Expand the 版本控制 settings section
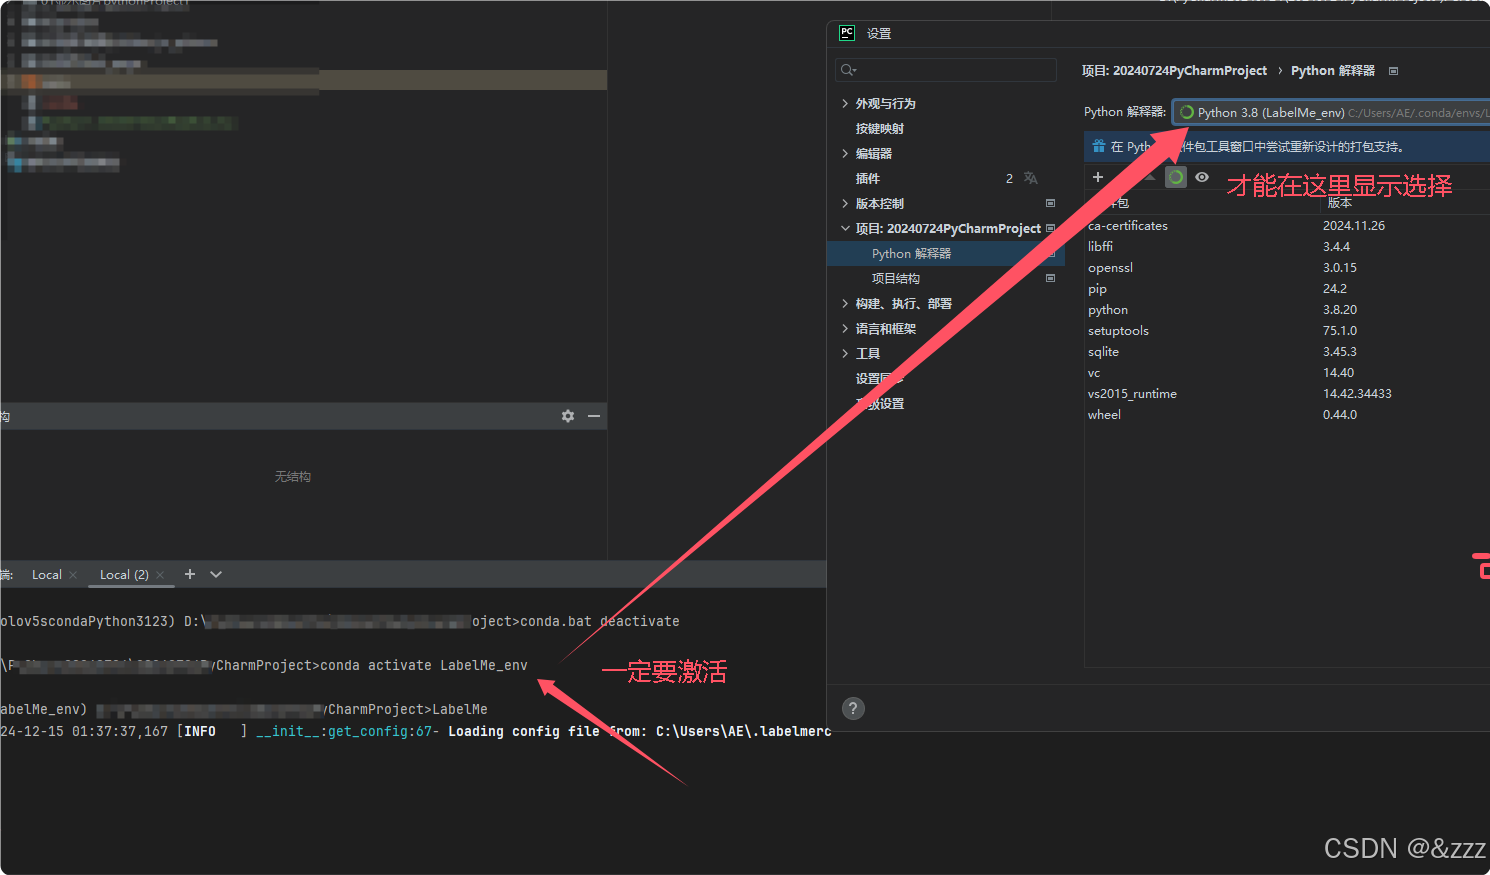The width and height of the screenshot is (1490, 875). click(x=845, y=203)
